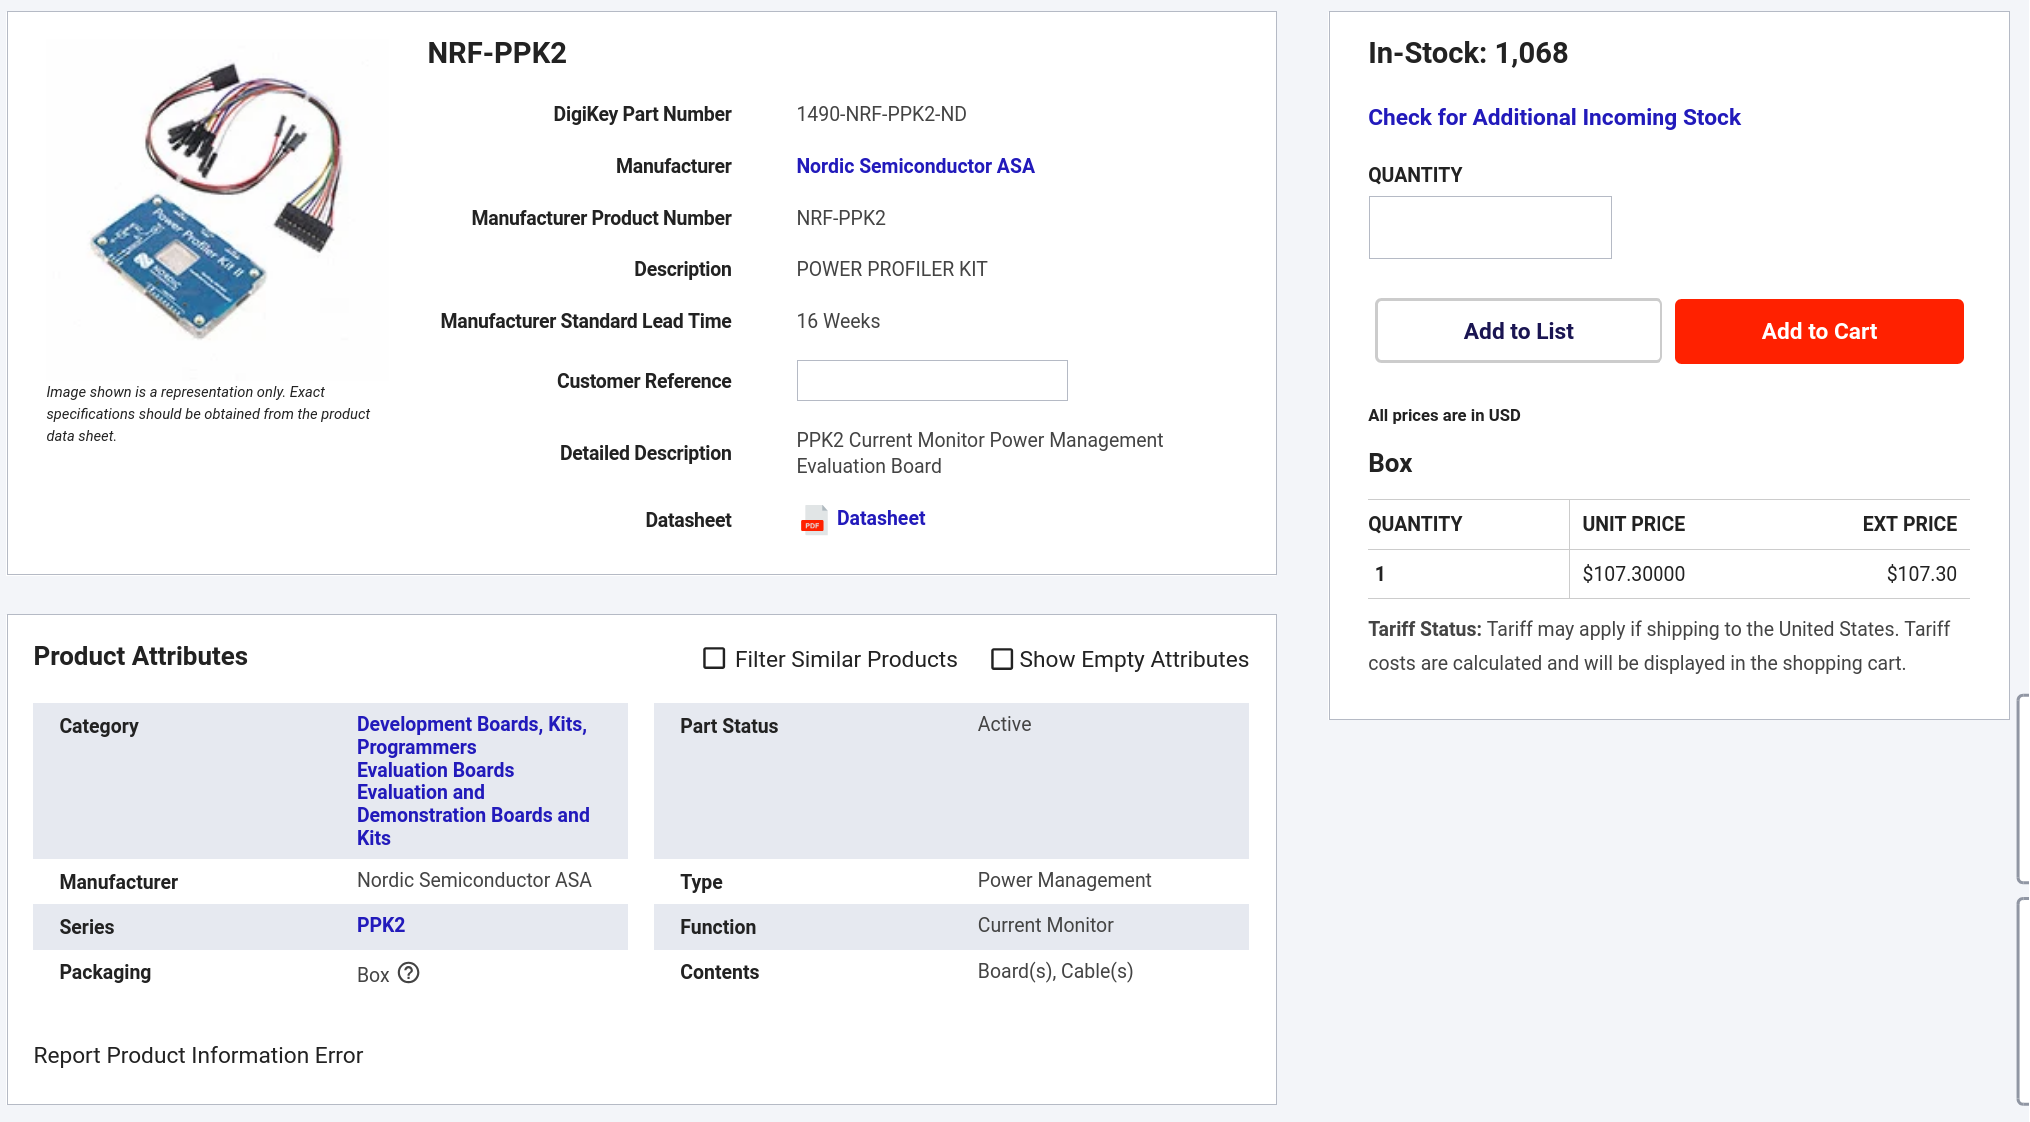2030x1122 pixels.
Task: Click the NRF-PPK2 product title heading
Action: [x=497, y=53]
